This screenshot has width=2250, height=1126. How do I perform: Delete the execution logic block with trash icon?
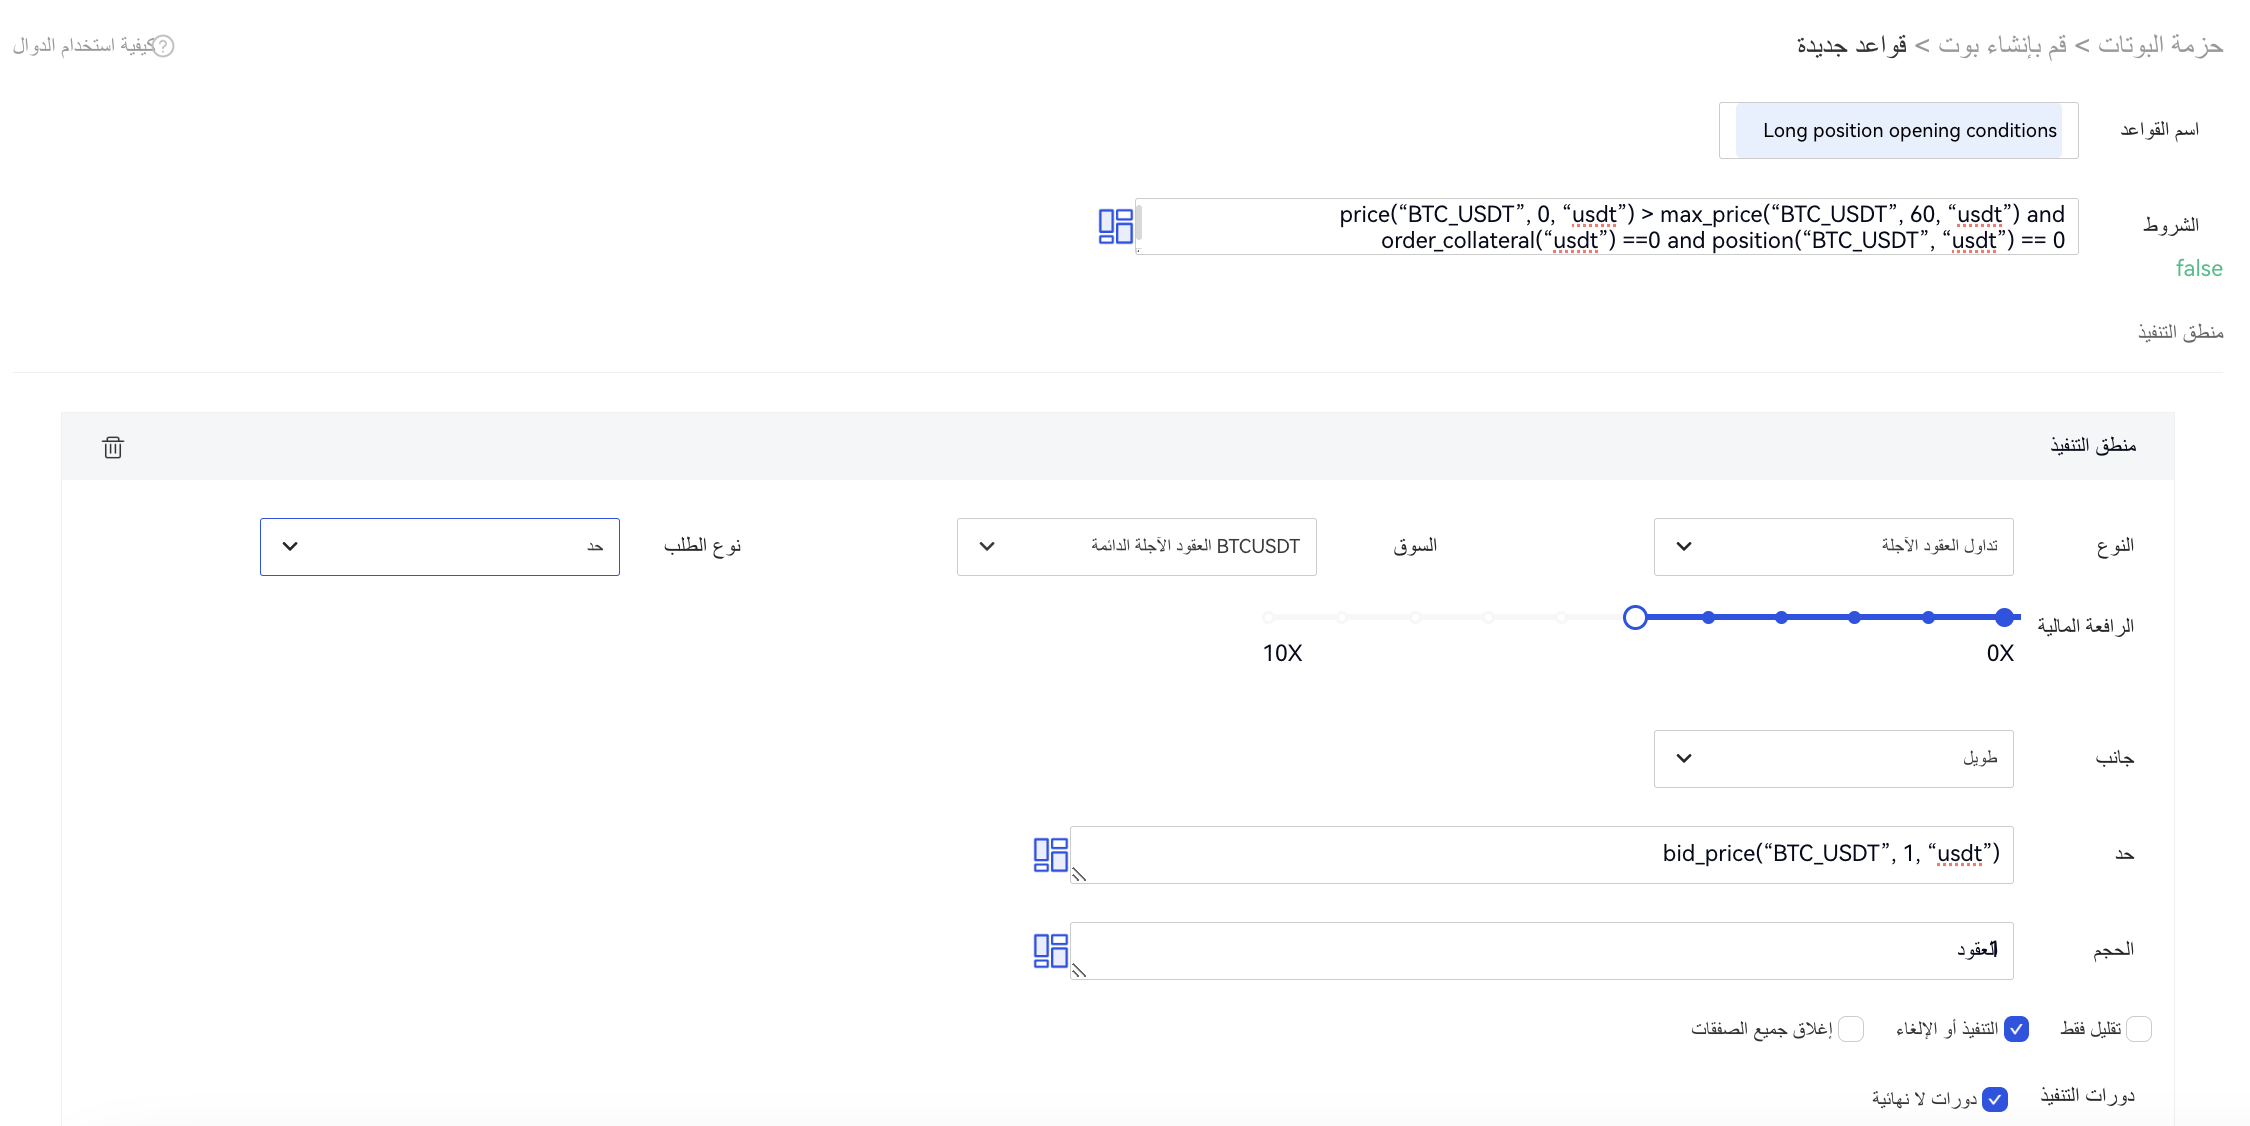pos(113,447)
